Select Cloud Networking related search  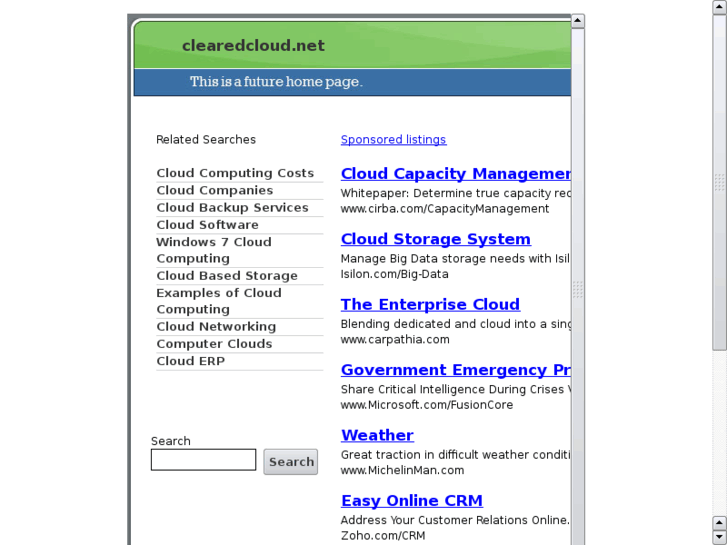coord(216,327)
